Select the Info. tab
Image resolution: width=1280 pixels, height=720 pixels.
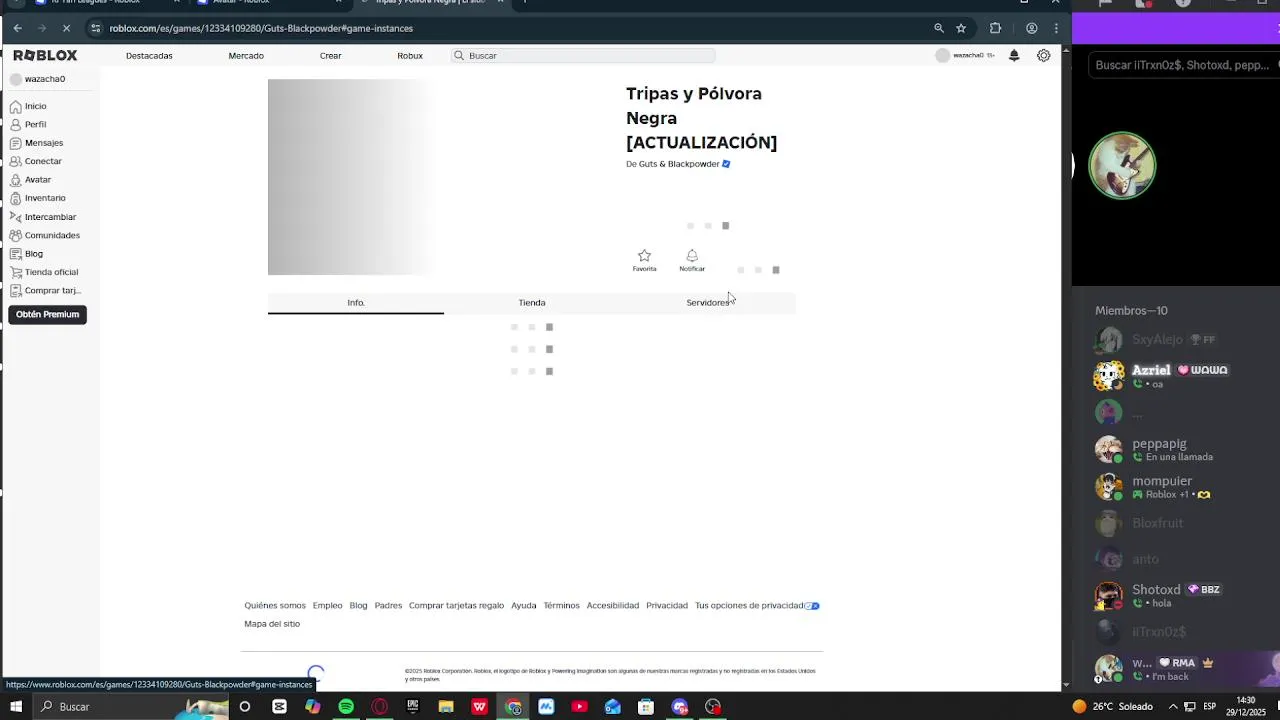pyautogui.click(x=356, y=303)
